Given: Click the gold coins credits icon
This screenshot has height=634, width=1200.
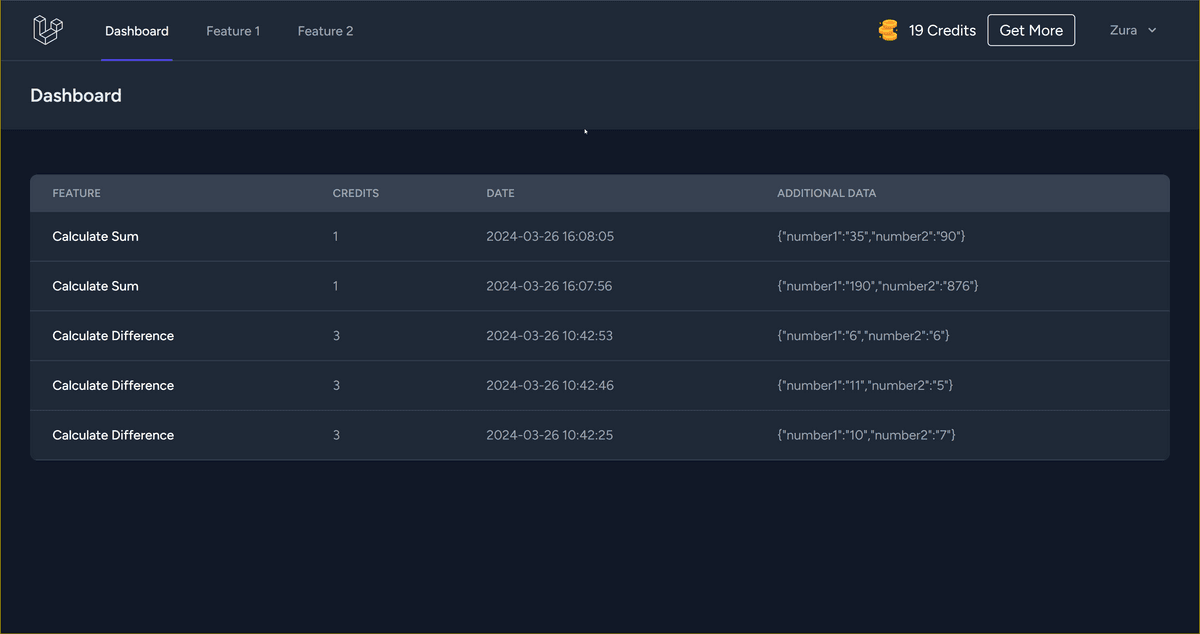Looking at the screenshot, I should click(x=888, y=31).
